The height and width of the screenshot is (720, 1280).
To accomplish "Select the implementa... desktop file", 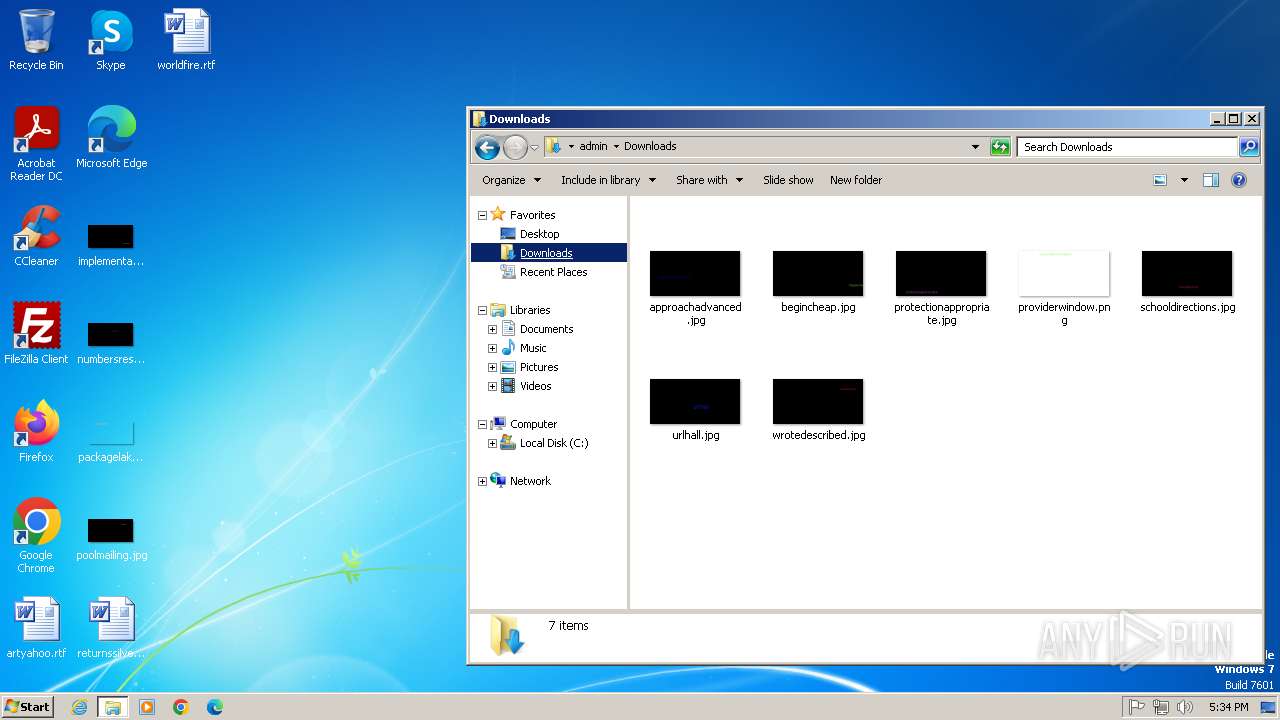I will [111, 244].
